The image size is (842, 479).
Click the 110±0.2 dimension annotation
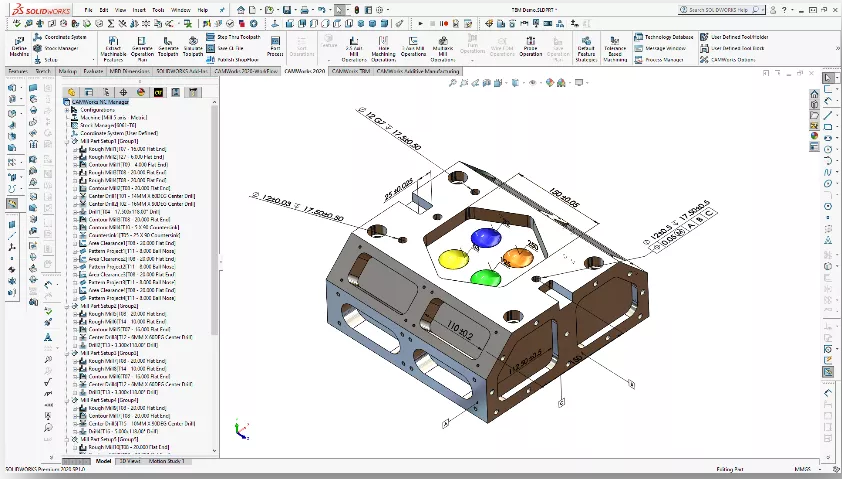pos(460,329)
